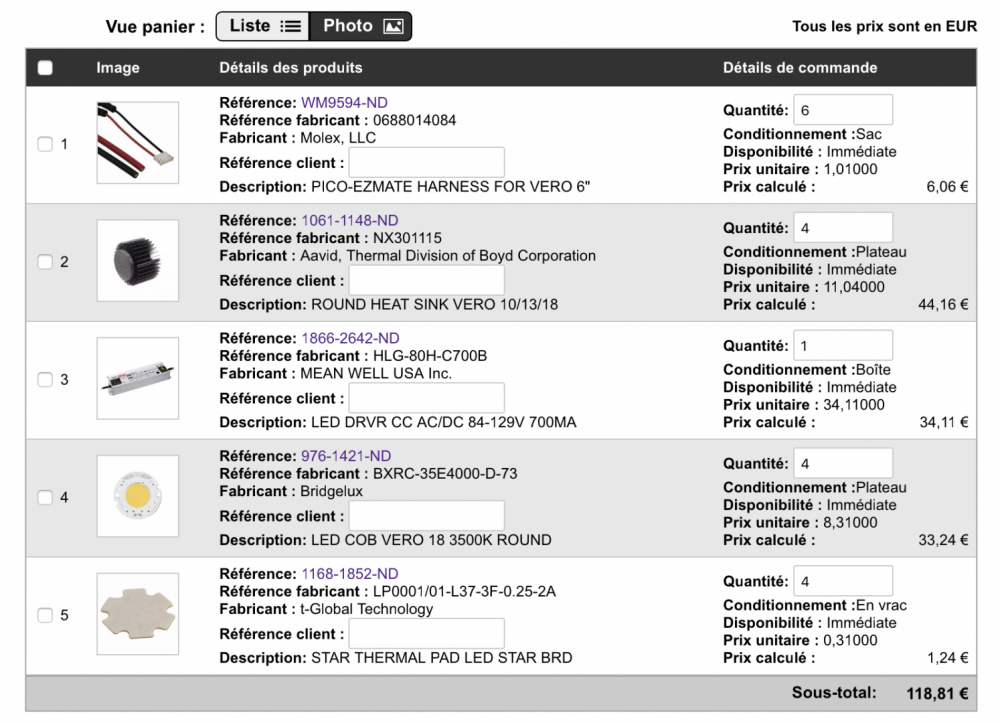
Task: Click the subtotal amount 118,81 €
Action: click(x=938, y=694)
